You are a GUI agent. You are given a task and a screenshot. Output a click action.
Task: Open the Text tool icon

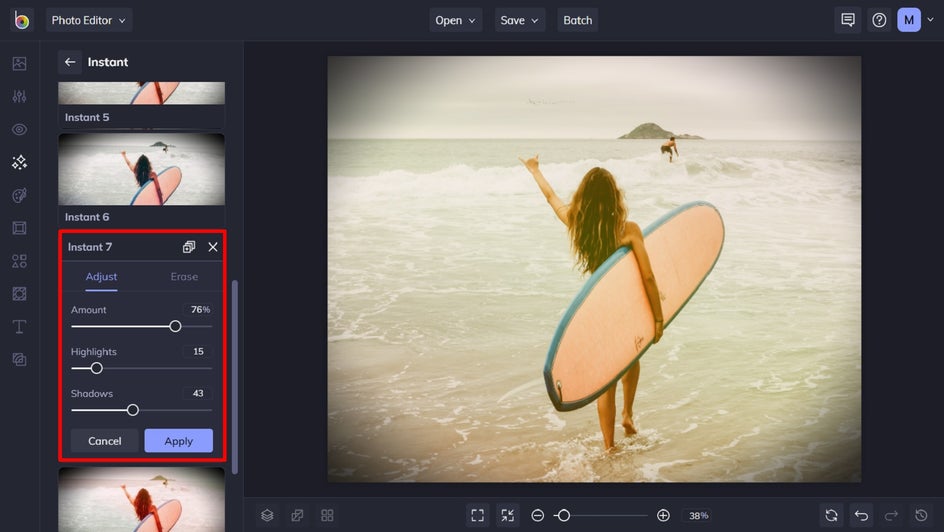pyautogui.click(x=19, y=327)
